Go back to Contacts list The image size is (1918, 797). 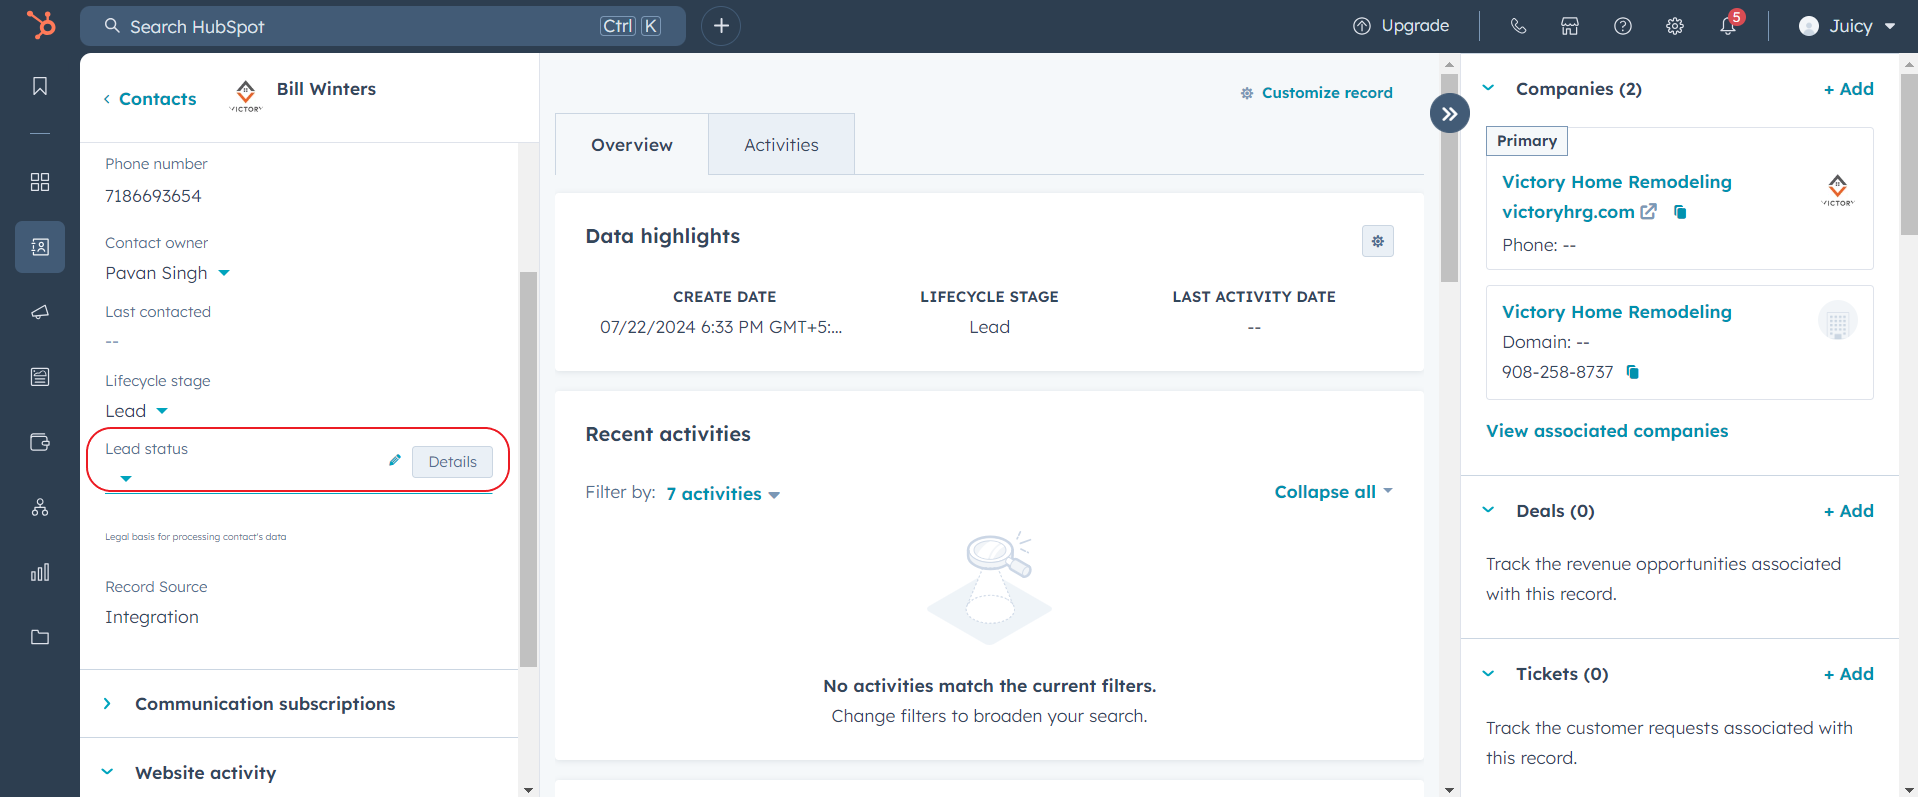pos(150,99)
